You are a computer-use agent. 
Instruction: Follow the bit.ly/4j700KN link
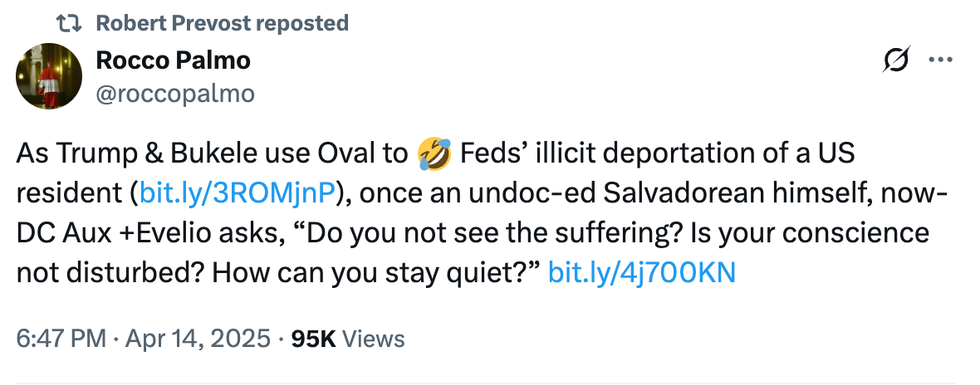[642, 272]
